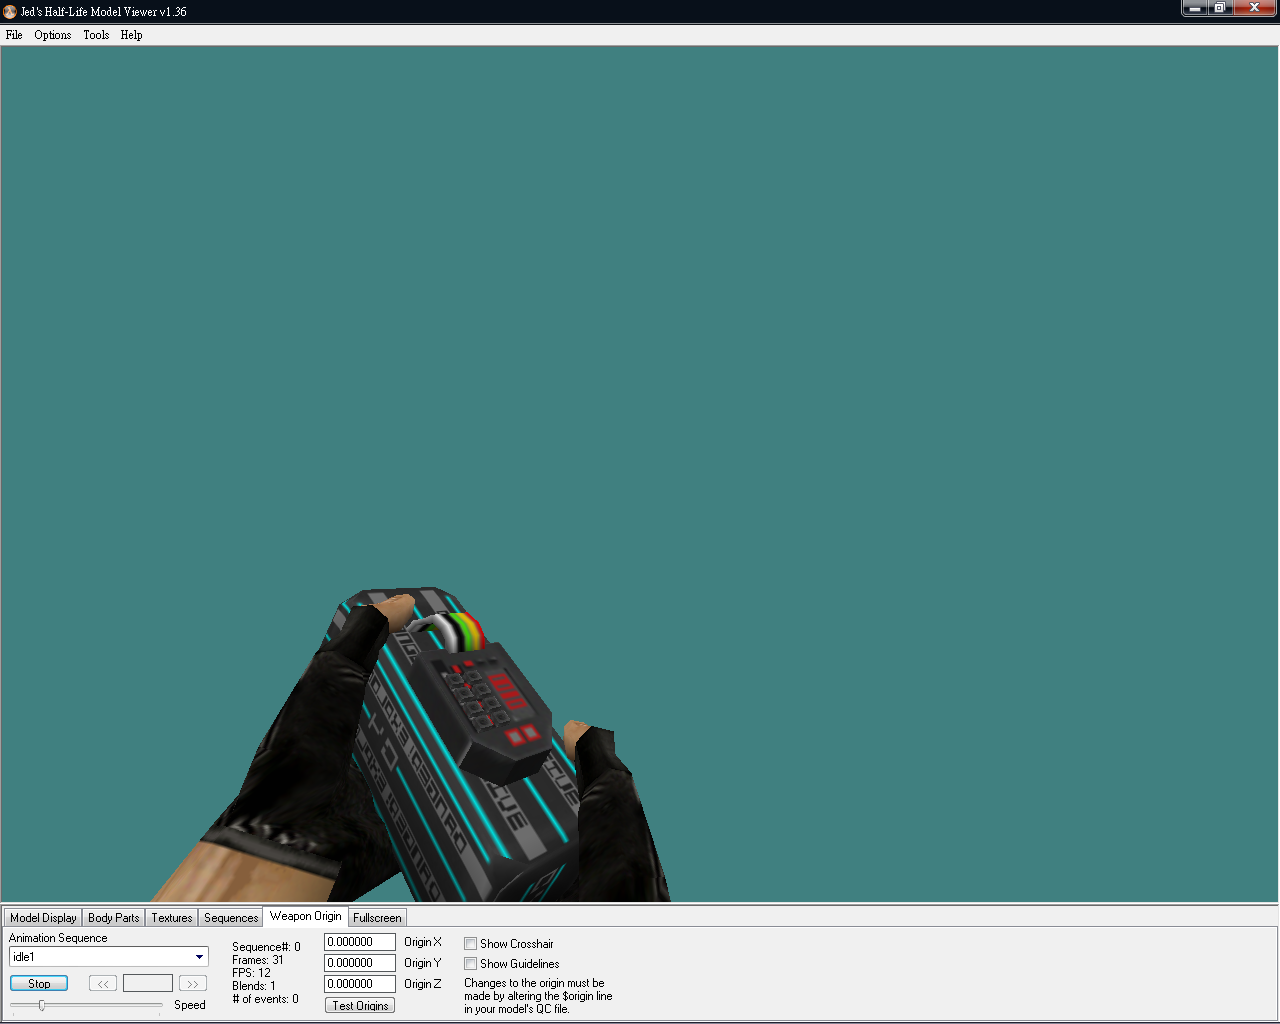Click the Origin Z value field
Image resolution: width=1280 pixels, height=1024 pixels.
360,984
